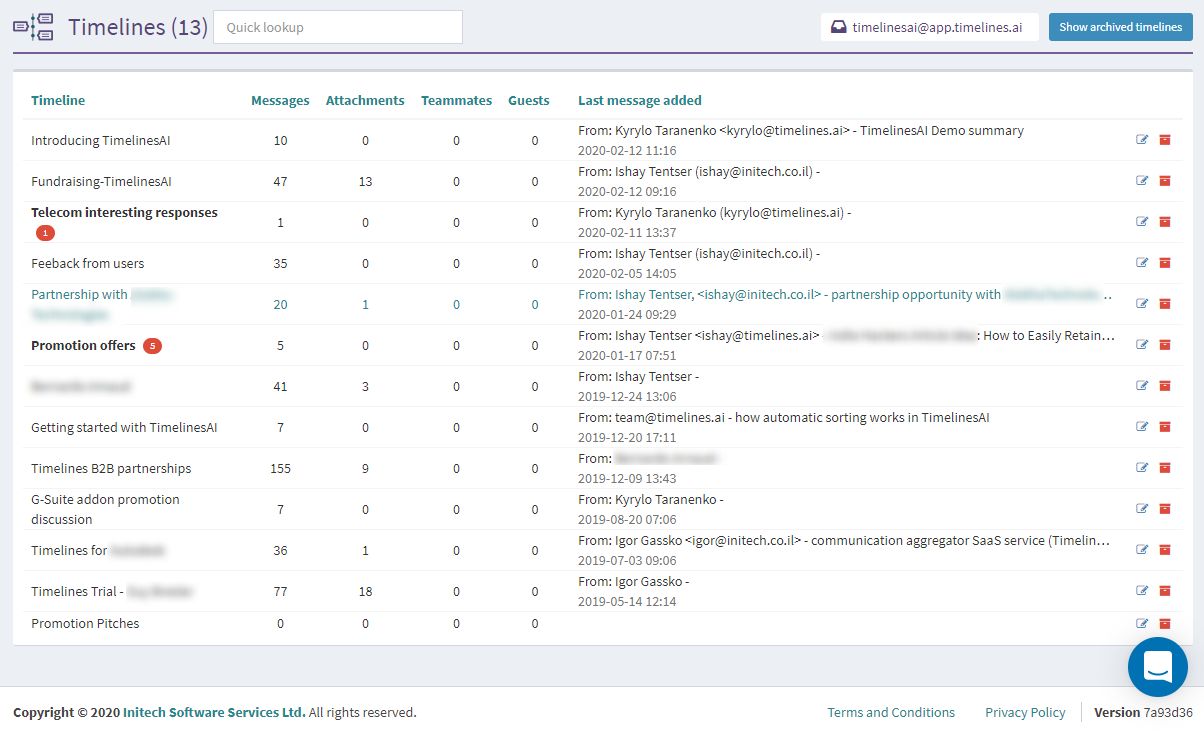This screenshot has height=732, width=1204.
Task: Click the 13 attachments count for Fundraising
Action: click(365, 181)
